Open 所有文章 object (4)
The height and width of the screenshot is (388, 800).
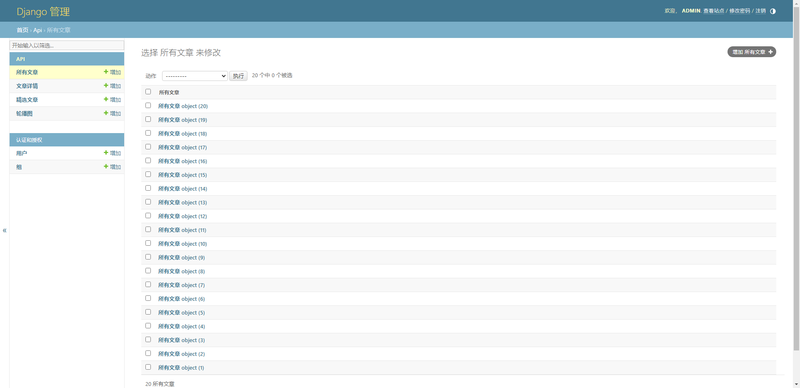coord(181,327)
